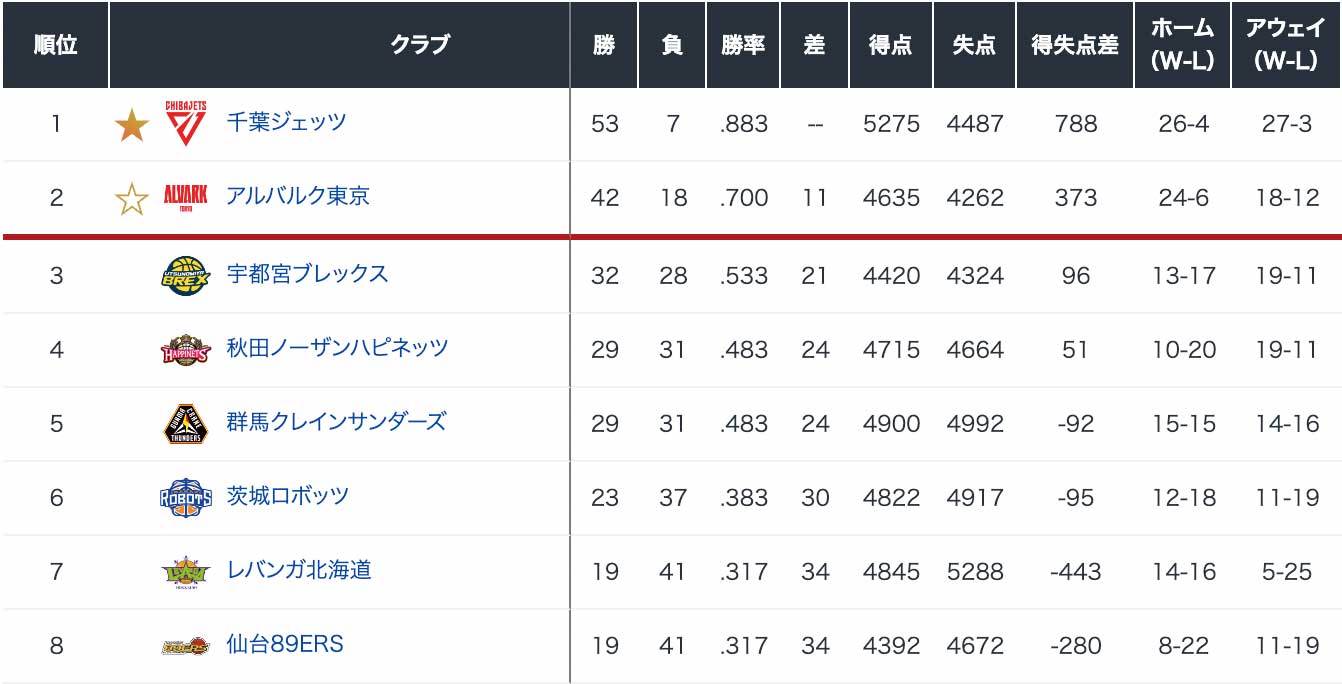1342x684 pixels.
Task: Open the 秋田ノーザンハピネッツ team link
Action: tap(337, 348)
